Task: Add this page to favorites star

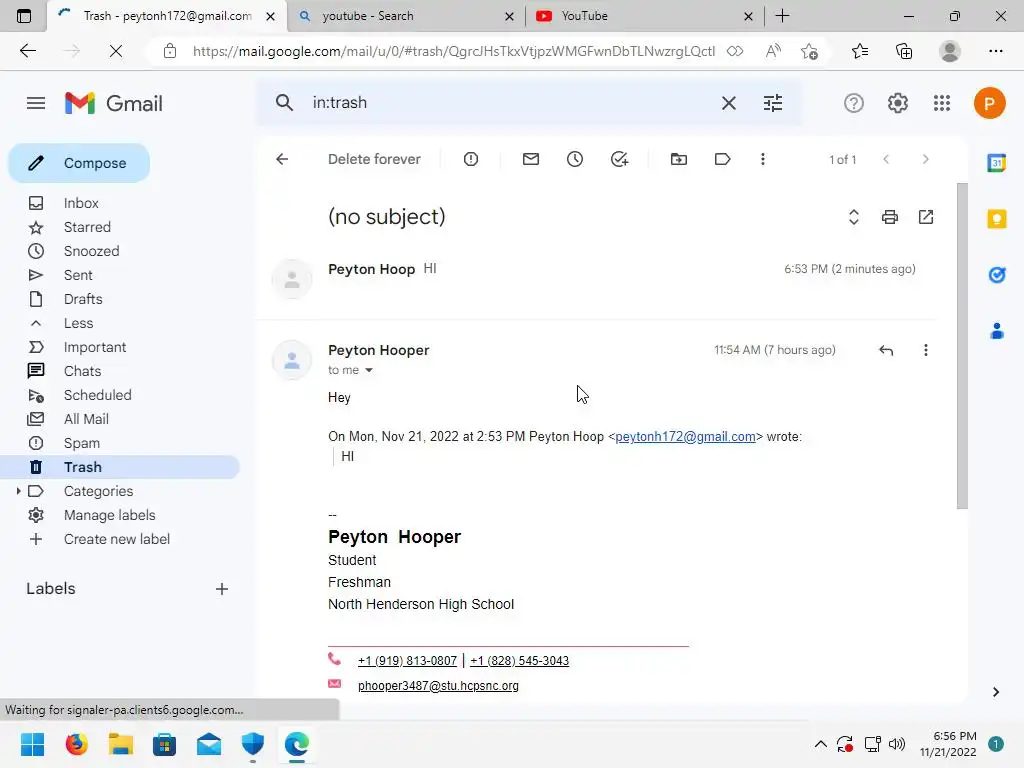Action: point(809,51)
